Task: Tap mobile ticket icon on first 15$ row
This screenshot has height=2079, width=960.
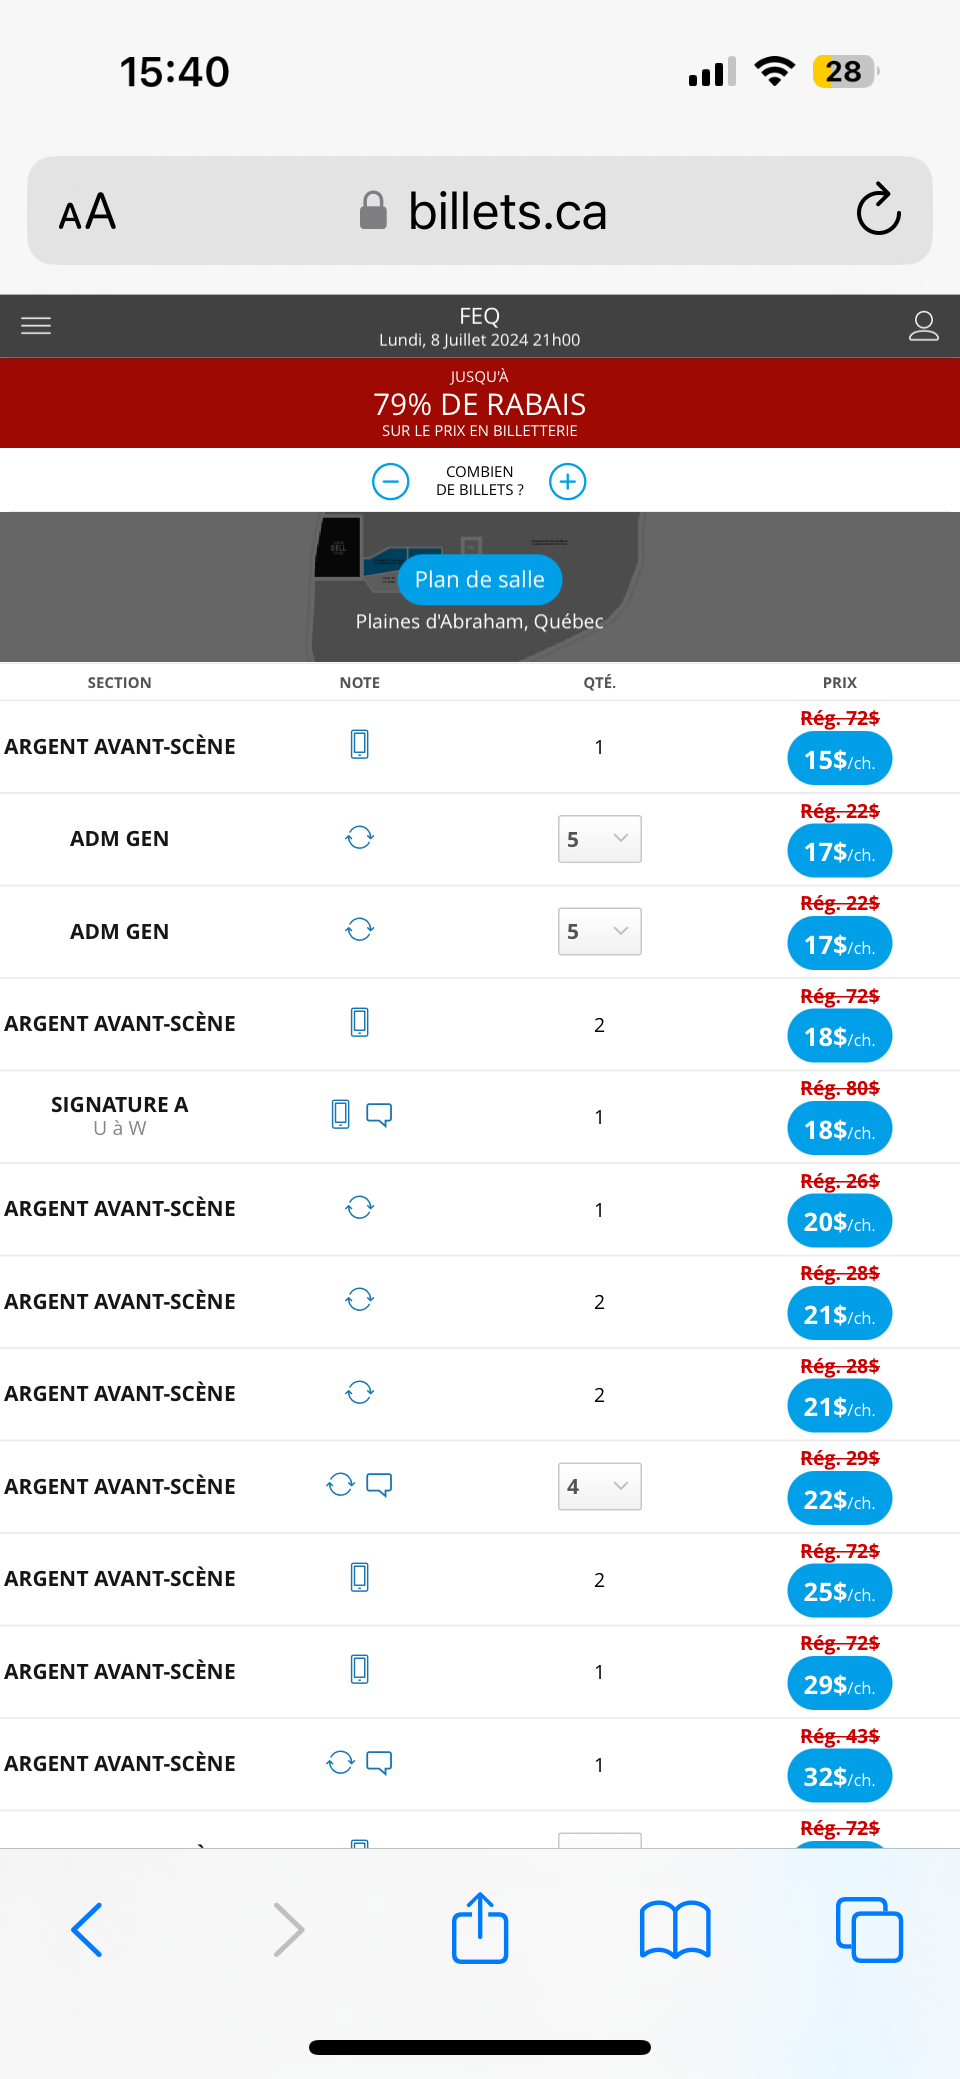Action: click(x=360, y=744)
